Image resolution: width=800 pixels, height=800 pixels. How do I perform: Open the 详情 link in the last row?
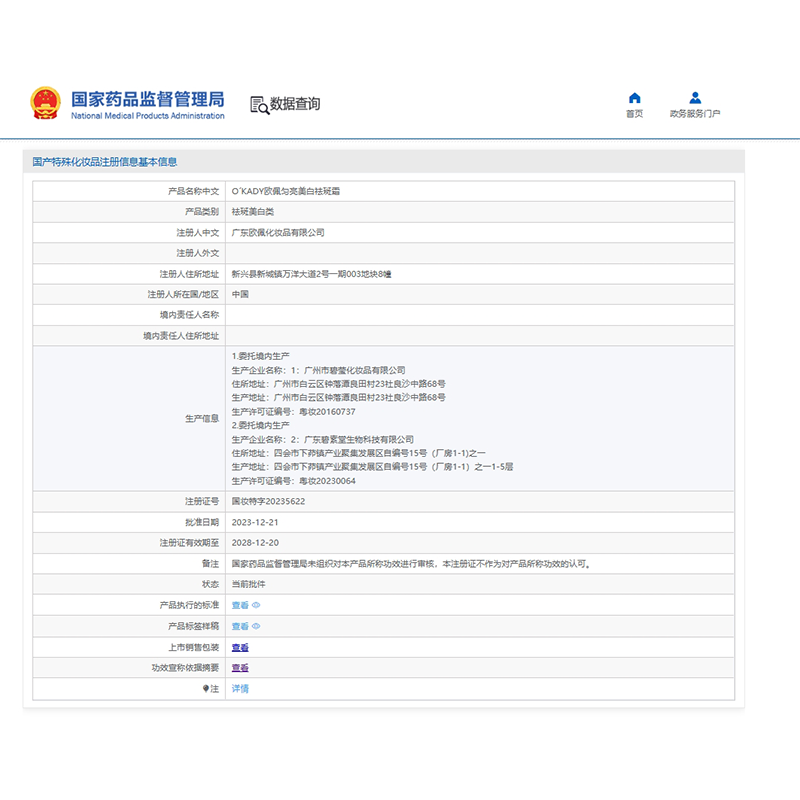point(240,688)
